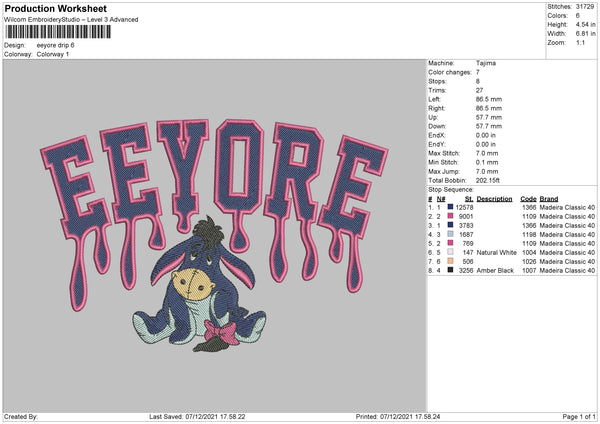The image size is (600, 424).
Task: Select the pink swatch beside 769 stitches
Action: coord(450,243)
